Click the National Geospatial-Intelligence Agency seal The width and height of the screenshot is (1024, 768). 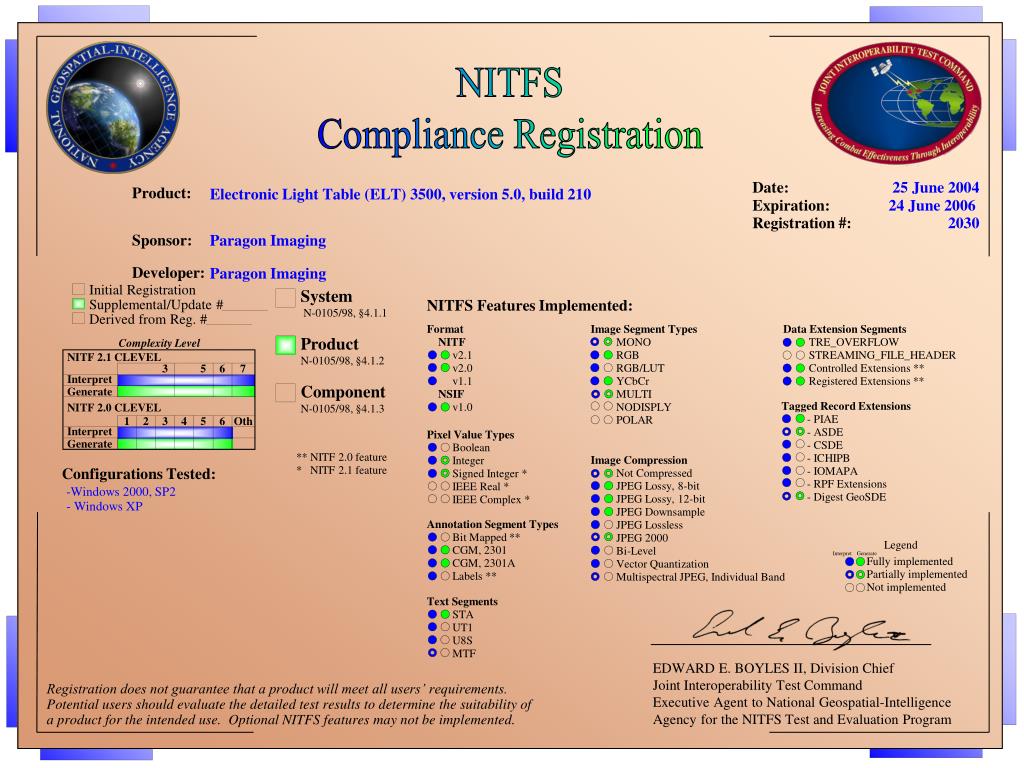114,106
